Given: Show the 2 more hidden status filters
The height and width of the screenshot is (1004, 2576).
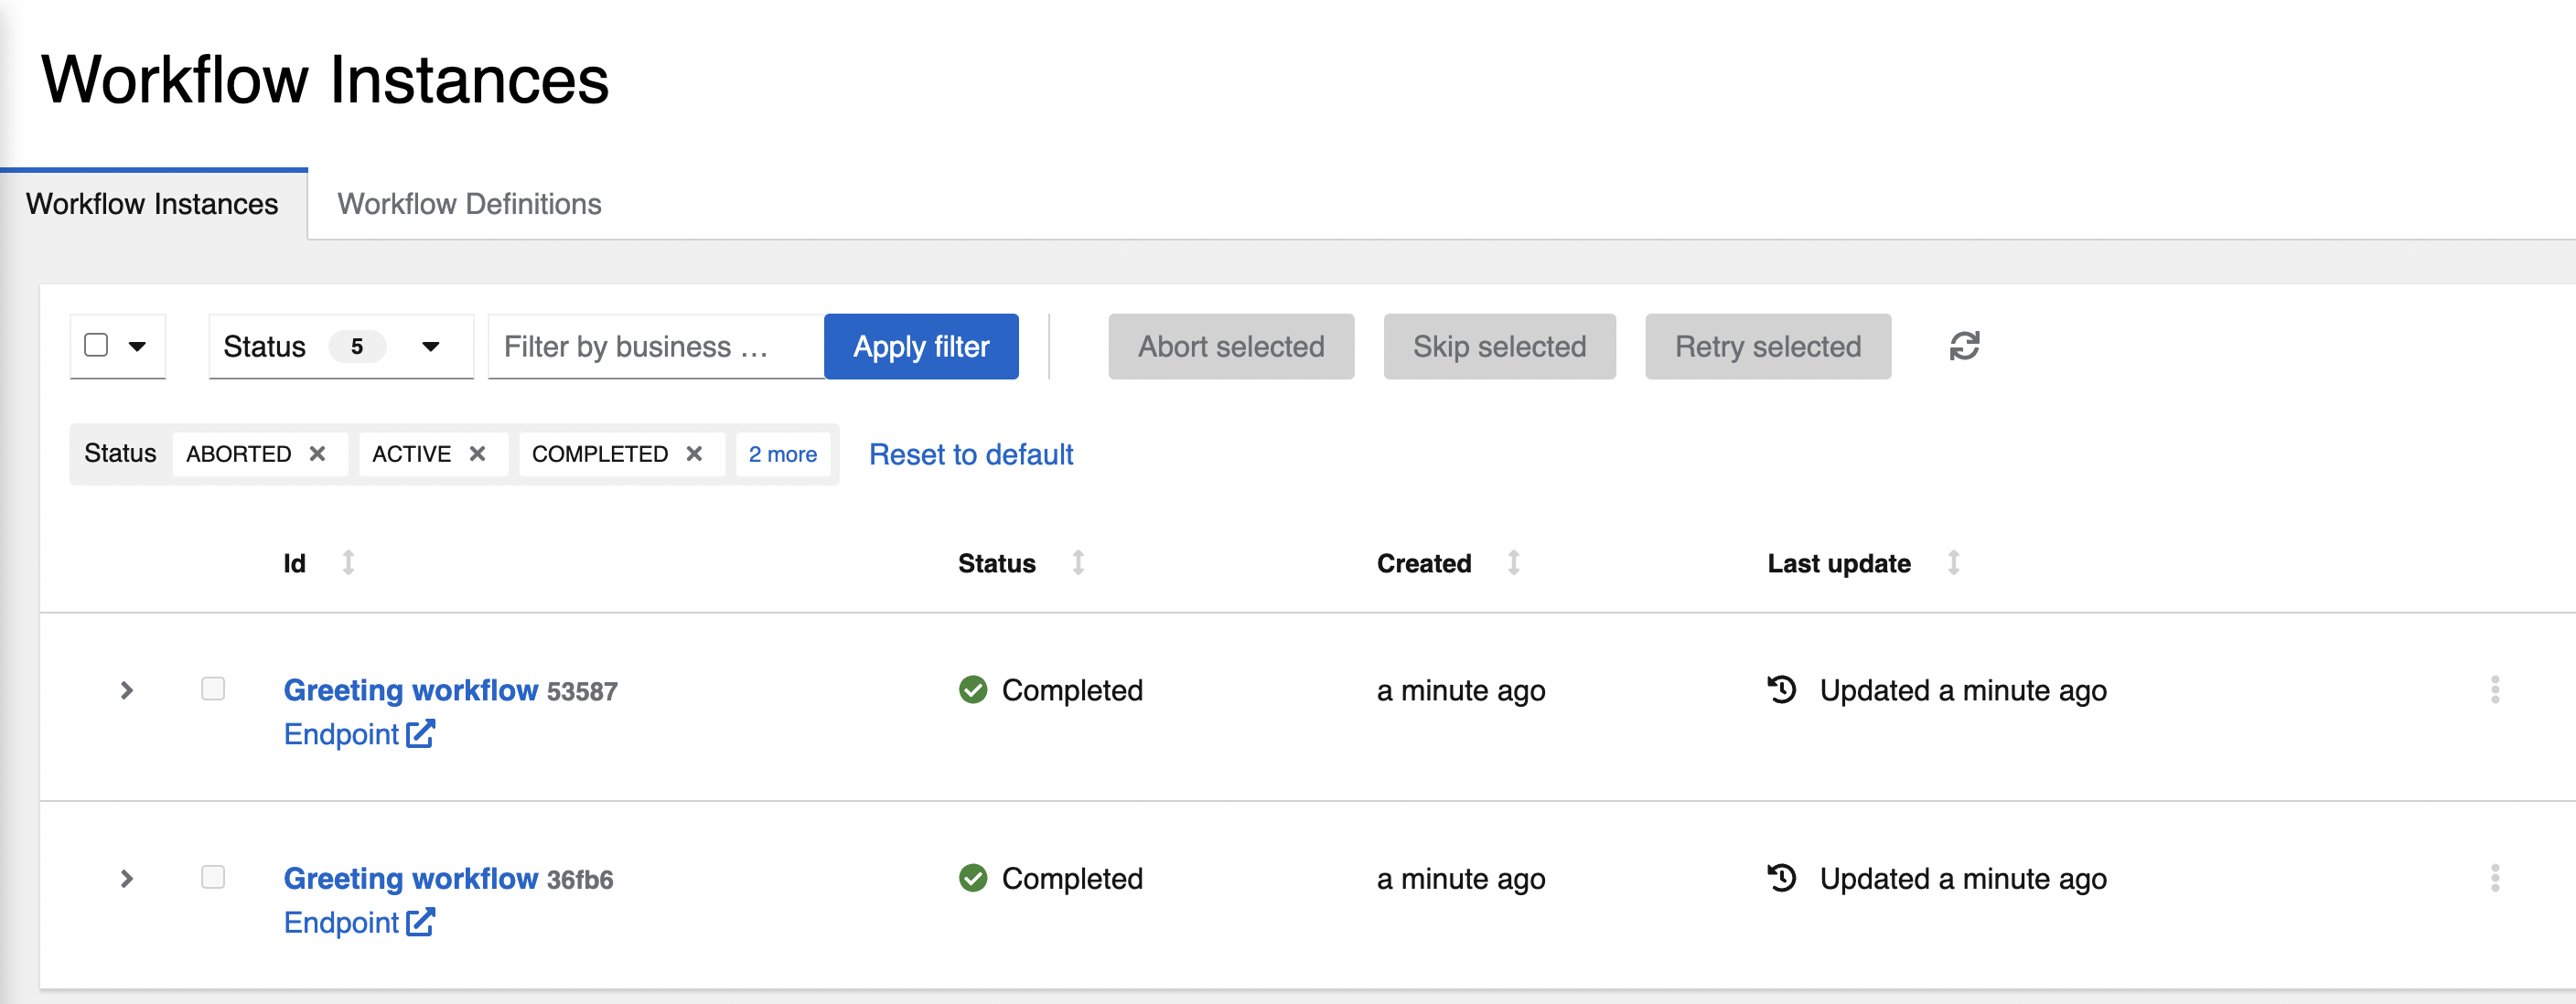Looking at the screenshot, I should click(x=784, y=454).
